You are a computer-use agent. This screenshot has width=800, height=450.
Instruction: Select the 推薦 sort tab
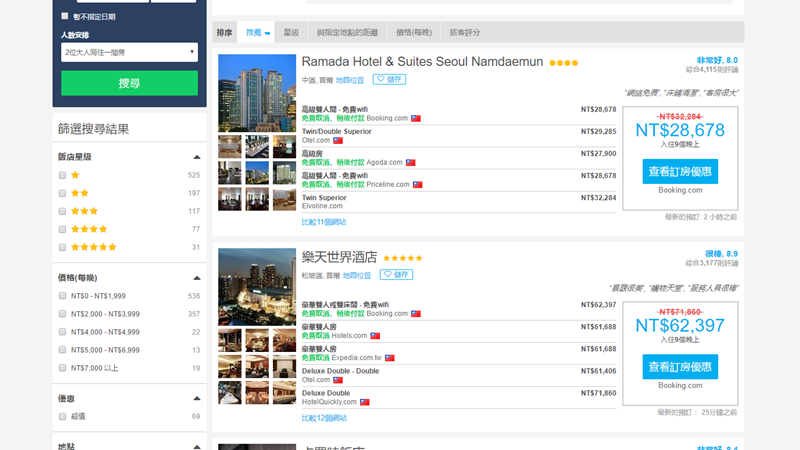pyautogui.click(x=258, y=32)
